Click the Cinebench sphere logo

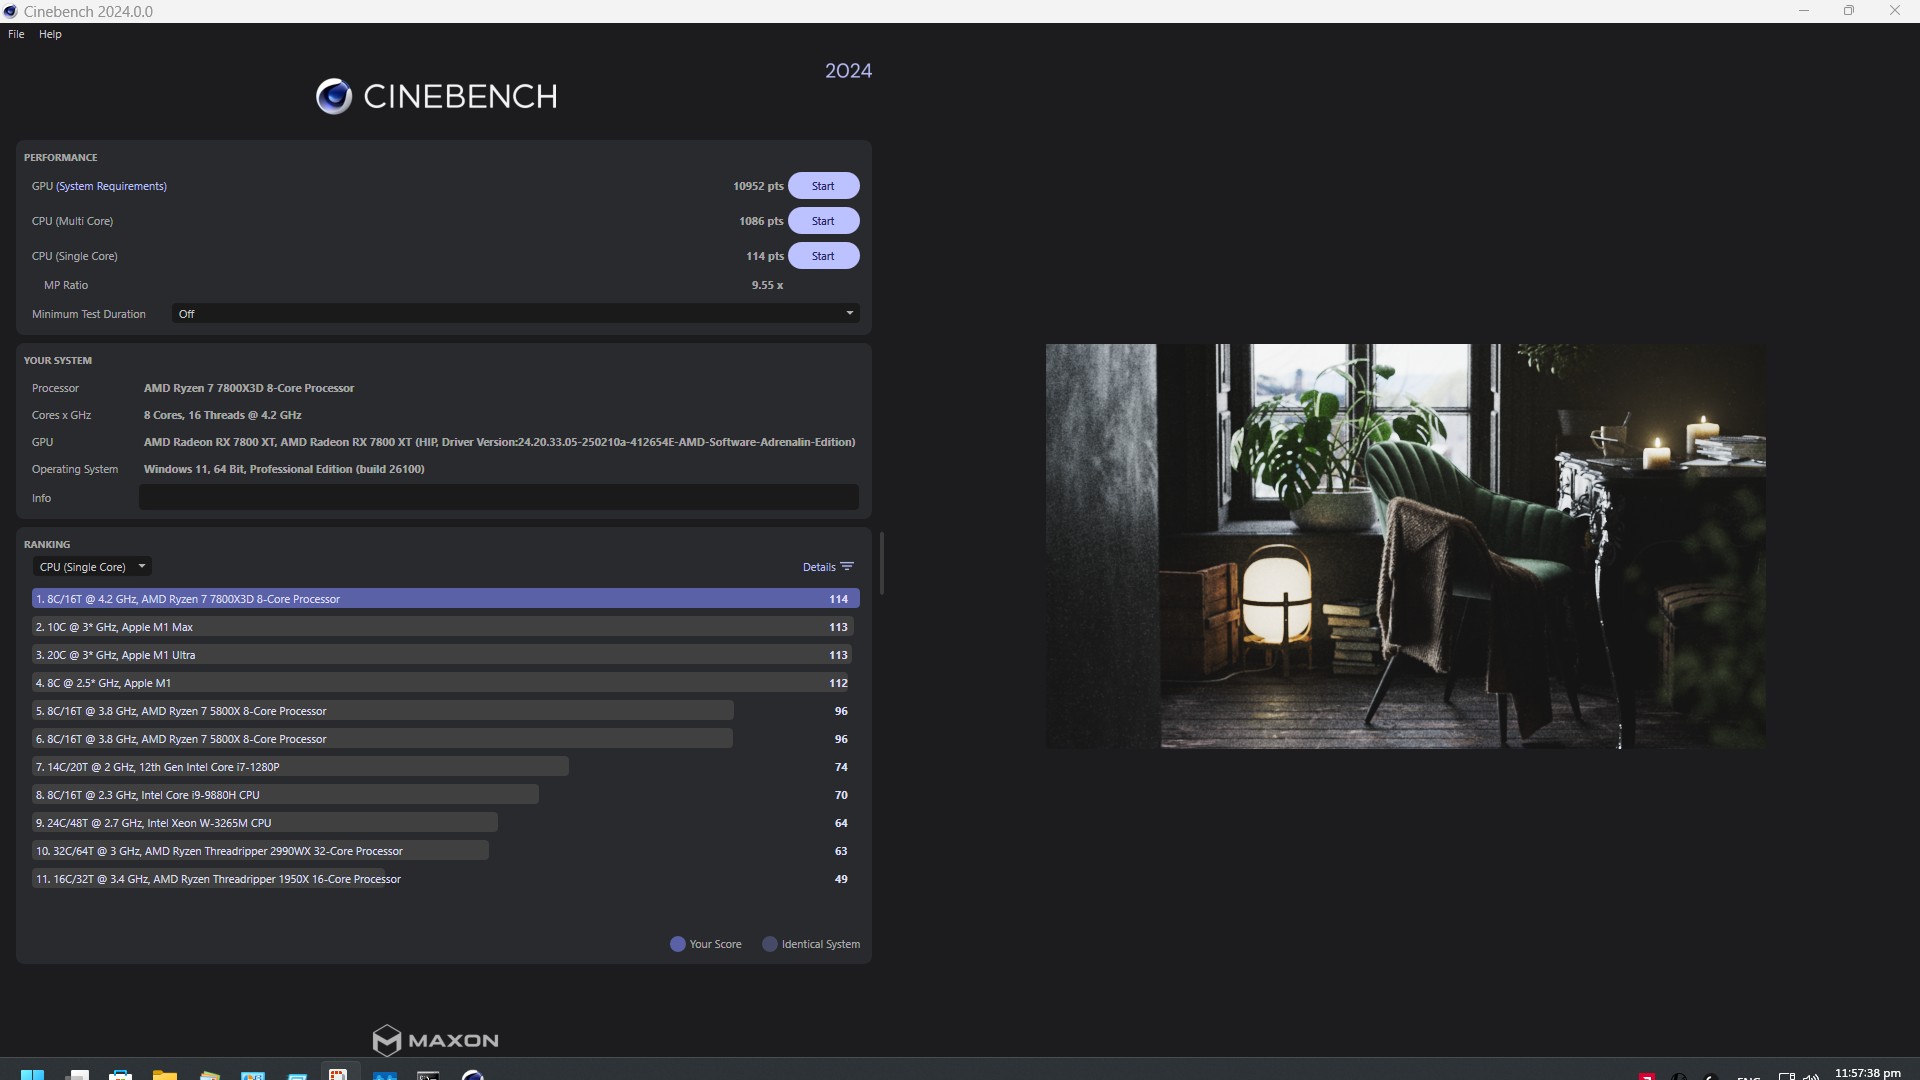click(x=334, y=96)
